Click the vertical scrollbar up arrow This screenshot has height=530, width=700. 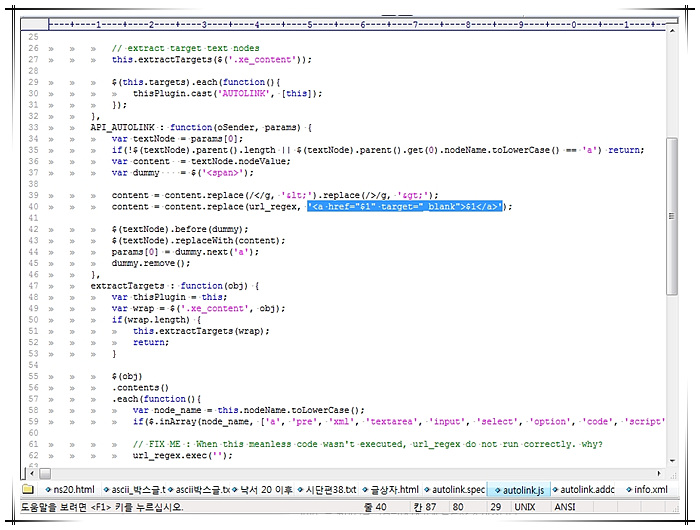point(672,31)
